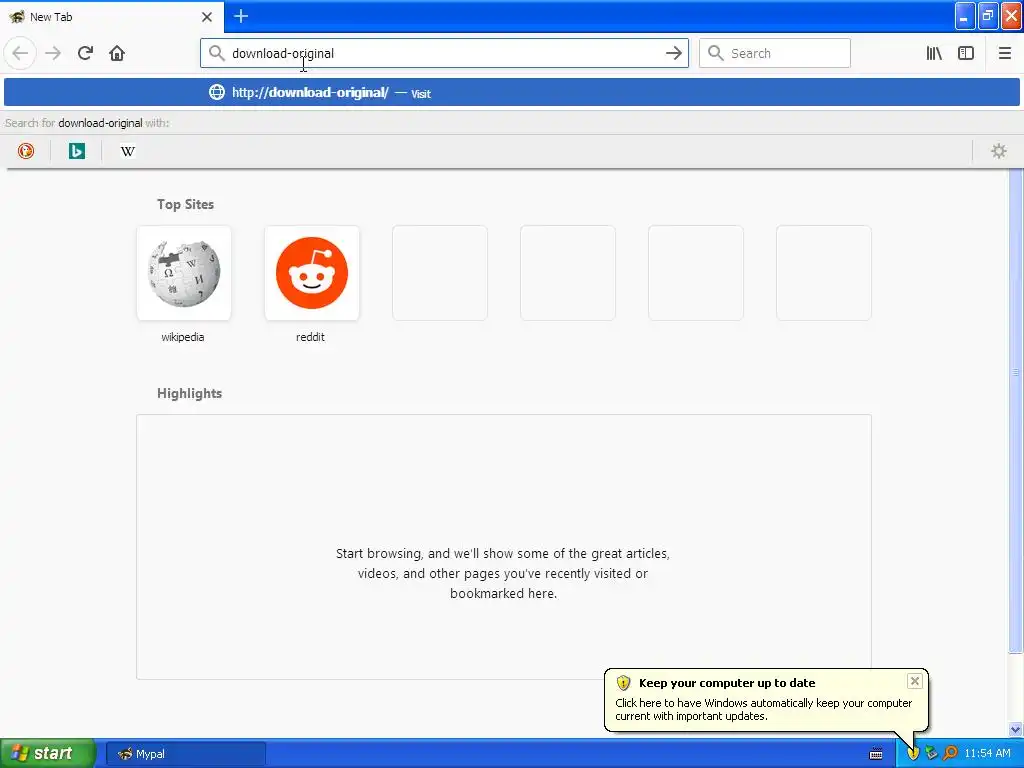Viewport: 1024px width, 768px height.
Task: Click the network connection tray icon
Action: click(931, 754)
